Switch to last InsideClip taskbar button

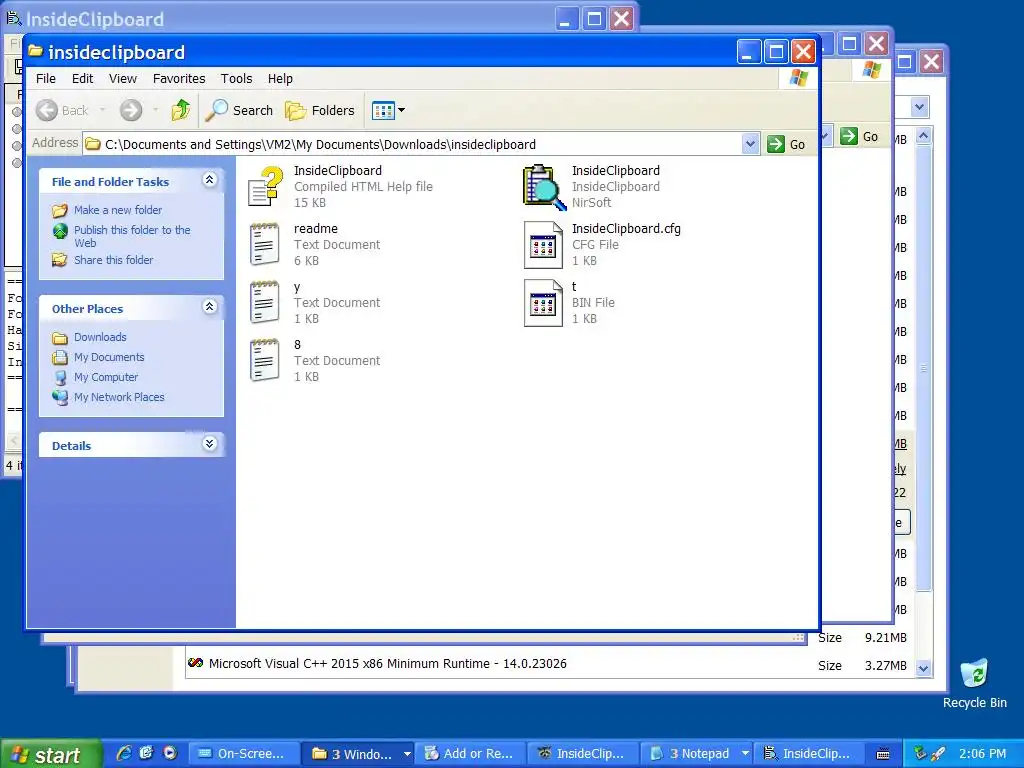[x=810, y=754]
